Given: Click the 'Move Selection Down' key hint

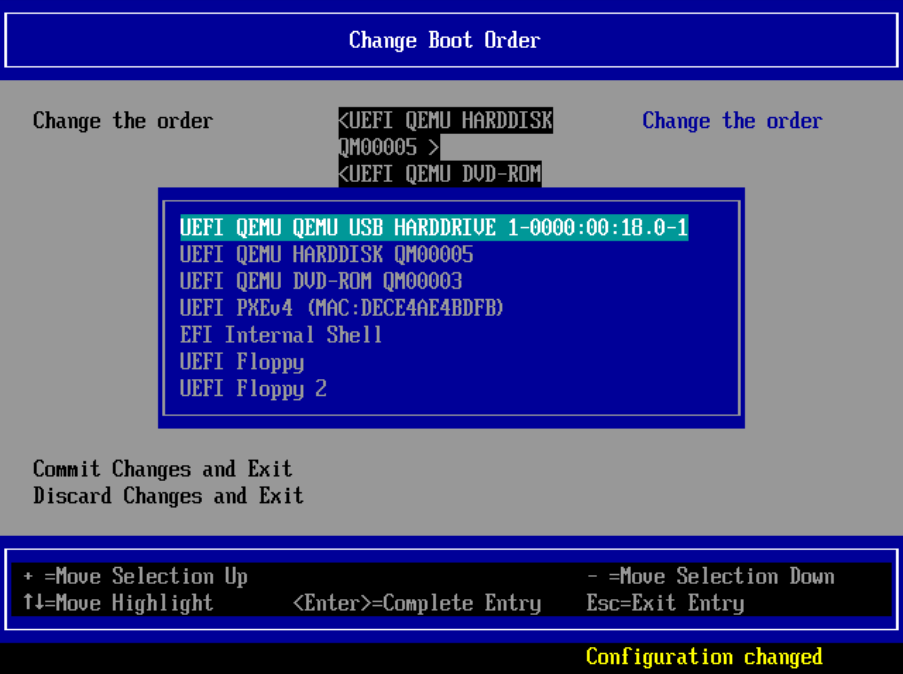Looking at the screenshot, I should pos(710,577).
